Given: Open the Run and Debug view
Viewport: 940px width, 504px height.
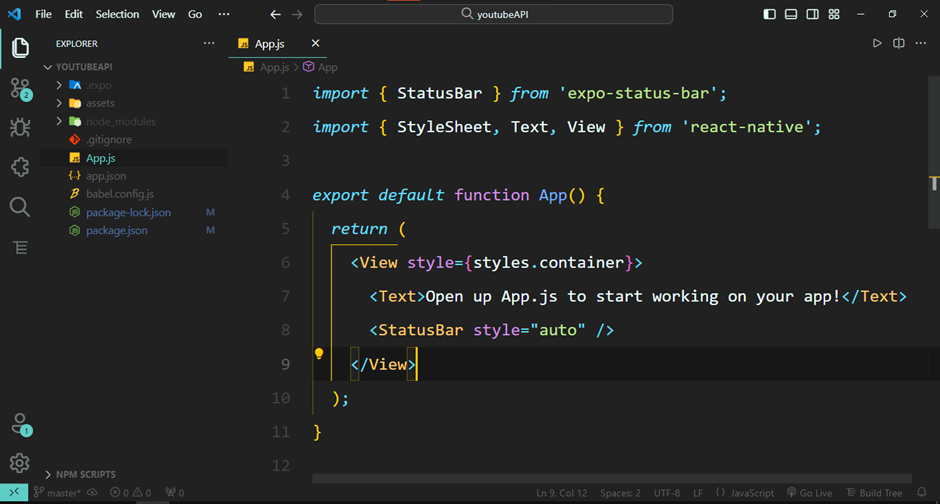Looking at the screenshot, I should click(x=20, y=127).
